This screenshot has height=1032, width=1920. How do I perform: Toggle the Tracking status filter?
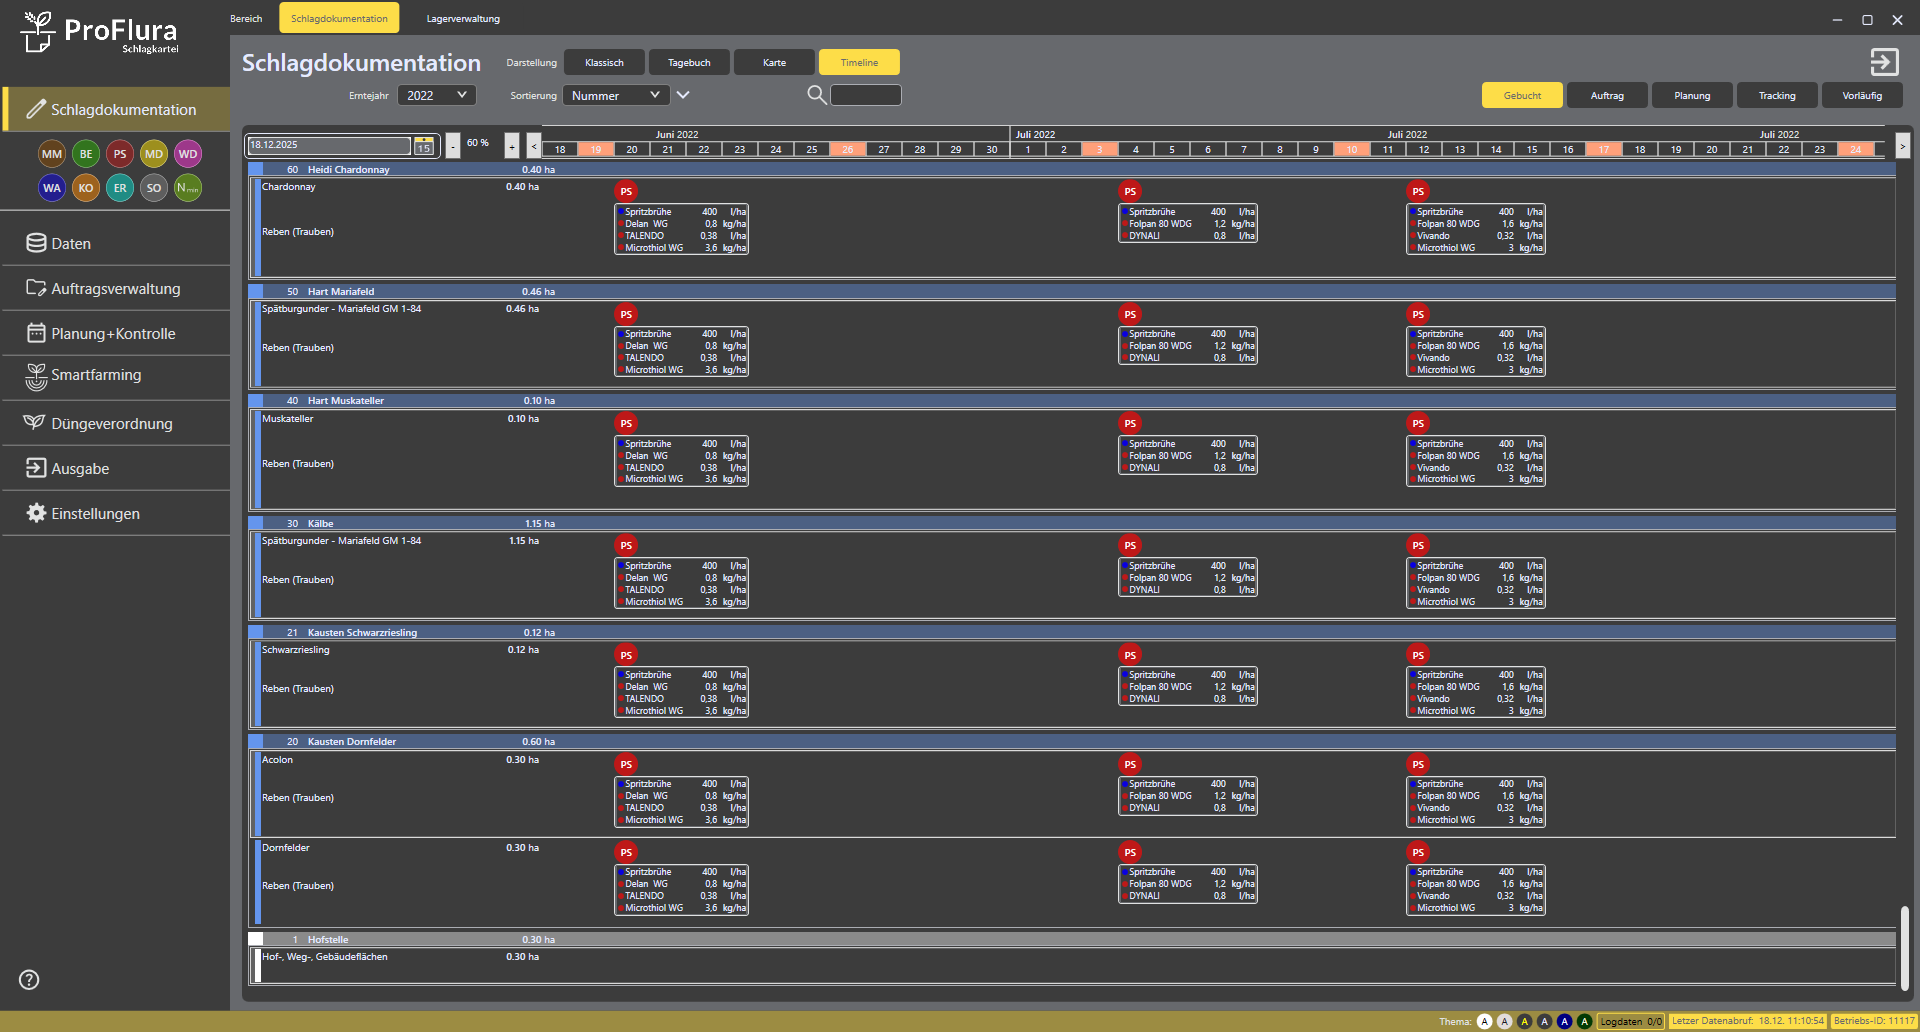point(1777,96)
